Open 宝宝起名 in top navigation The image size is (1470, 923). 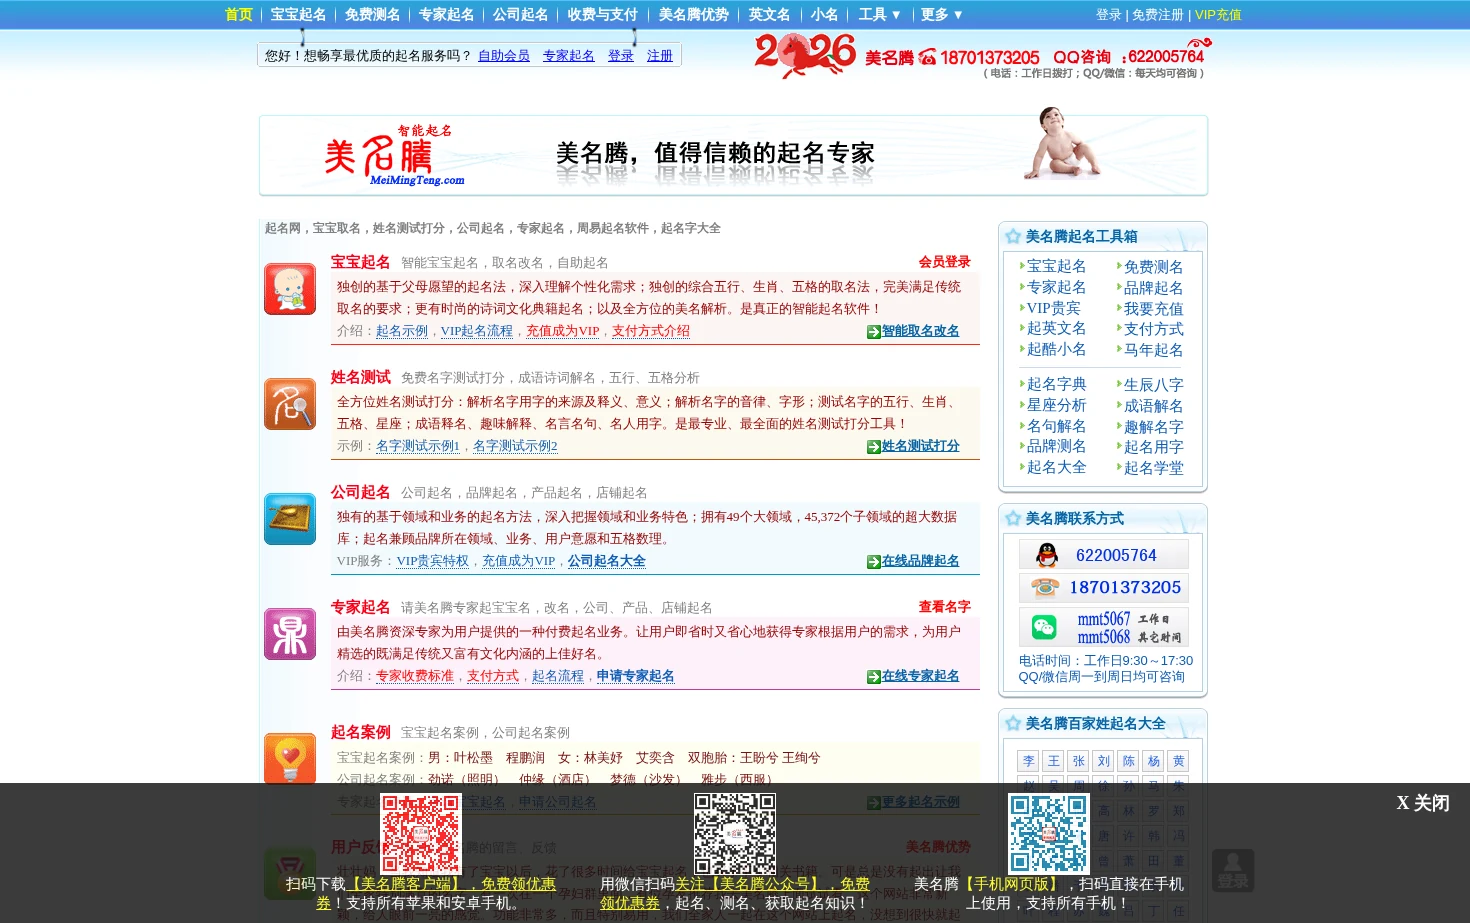(298, 14)
